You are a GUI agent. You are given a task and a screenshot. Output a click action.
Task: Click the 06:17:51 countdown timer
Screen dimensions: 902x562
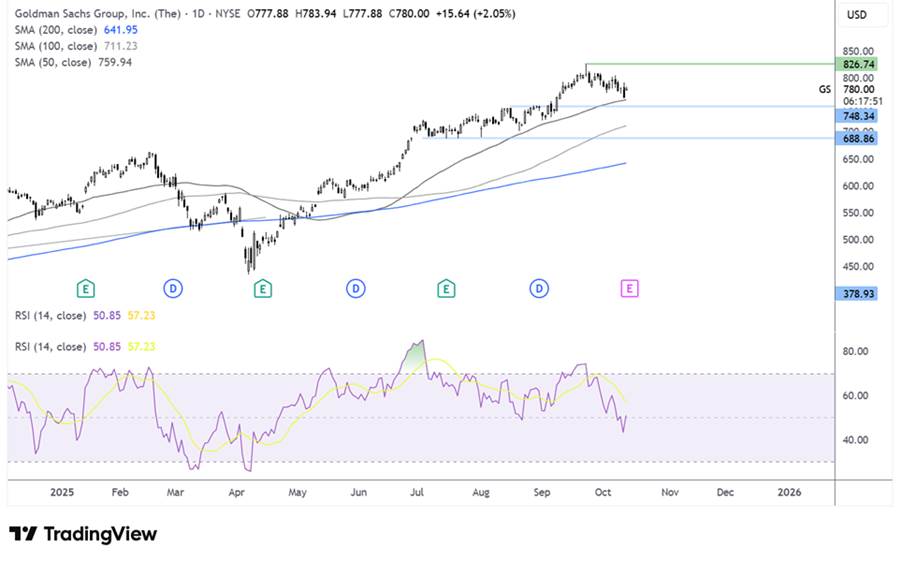click(862, 101)
